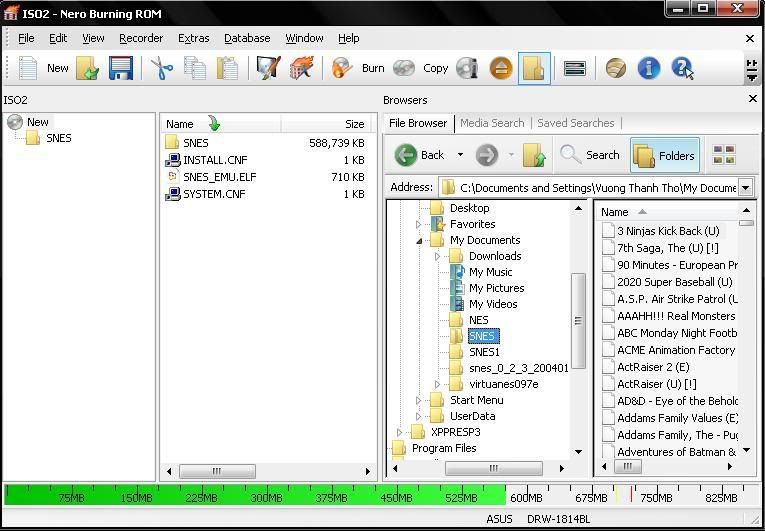Screen dimensions: 765x531
Task: Click the folder tree vertical scrollbar thumb
Action: click(x=578, y=321)
